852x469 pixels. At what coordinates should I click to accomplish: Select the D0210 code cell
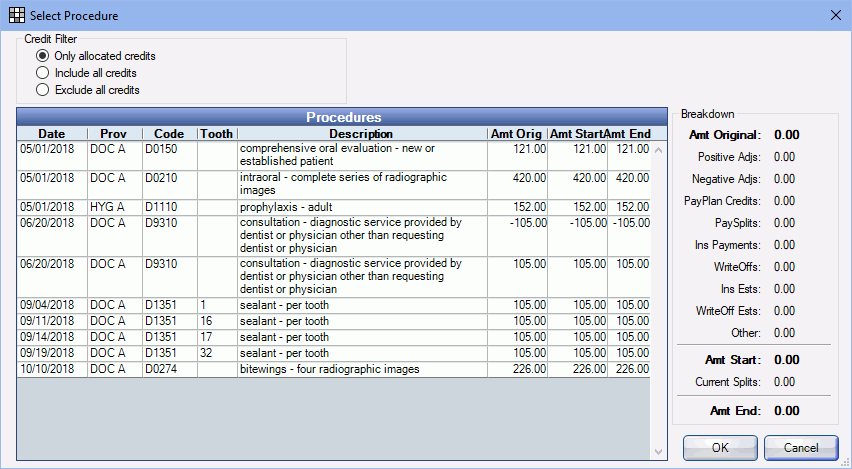(170, 185)
